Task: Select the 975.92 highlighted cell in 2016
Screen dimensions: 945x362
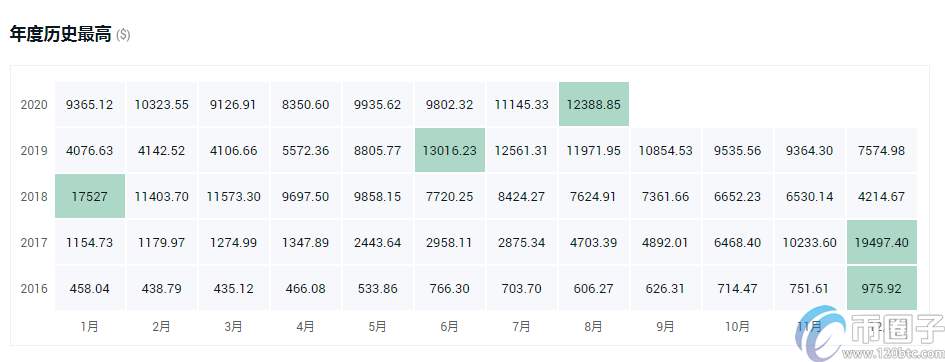Action: point(882,289)
